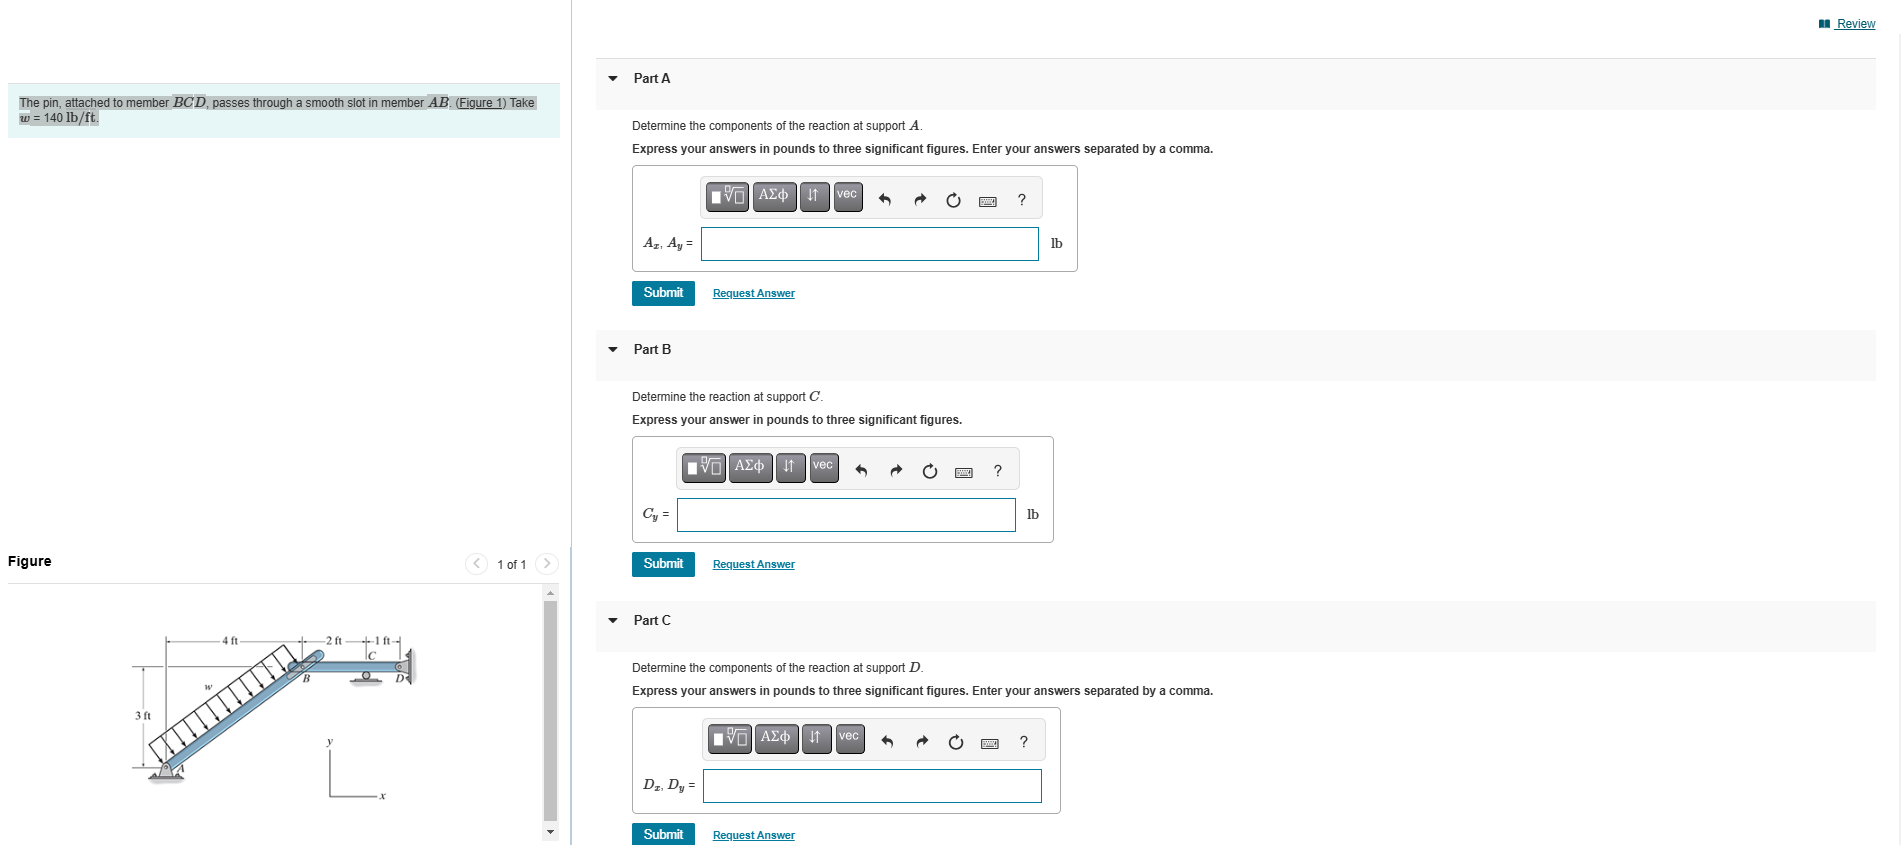Redo entry in Part B
The width and height of the screenshot is (1901, 845).
[x=896, y=471]
